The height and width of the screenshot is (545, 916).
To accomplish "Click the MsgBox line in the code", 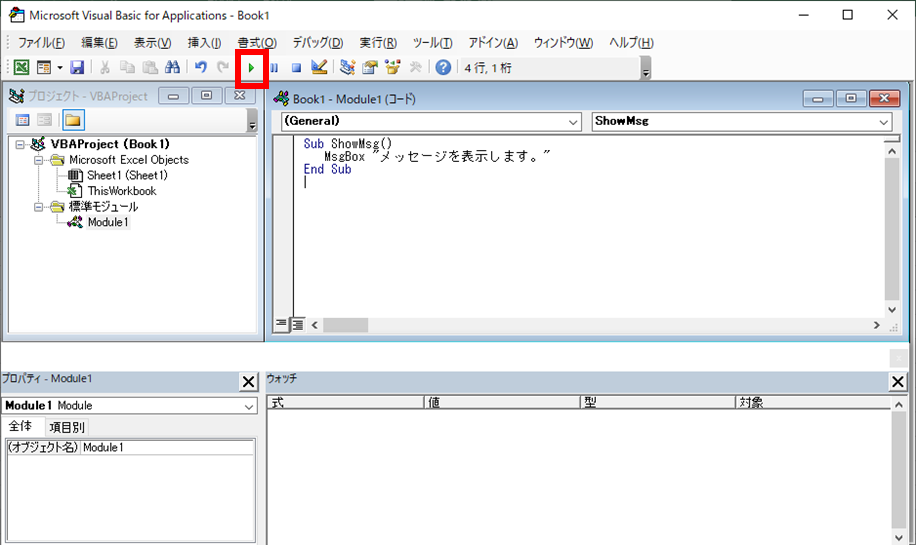I will pyautogui.click(x=437, y=157).
